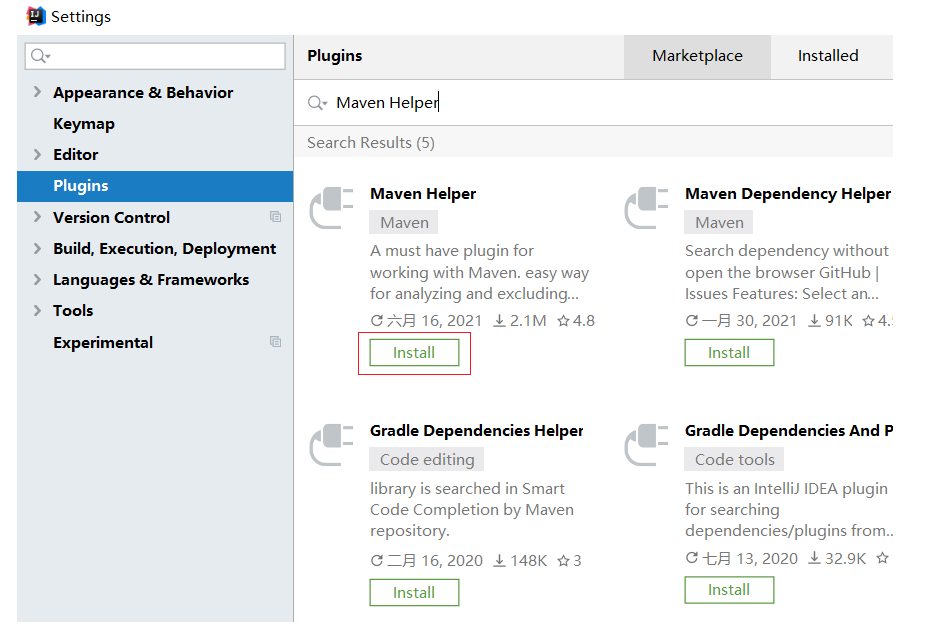The image size is (934, 630).
Task: Install the Maven Helper plugin
Action: [414, 353]
